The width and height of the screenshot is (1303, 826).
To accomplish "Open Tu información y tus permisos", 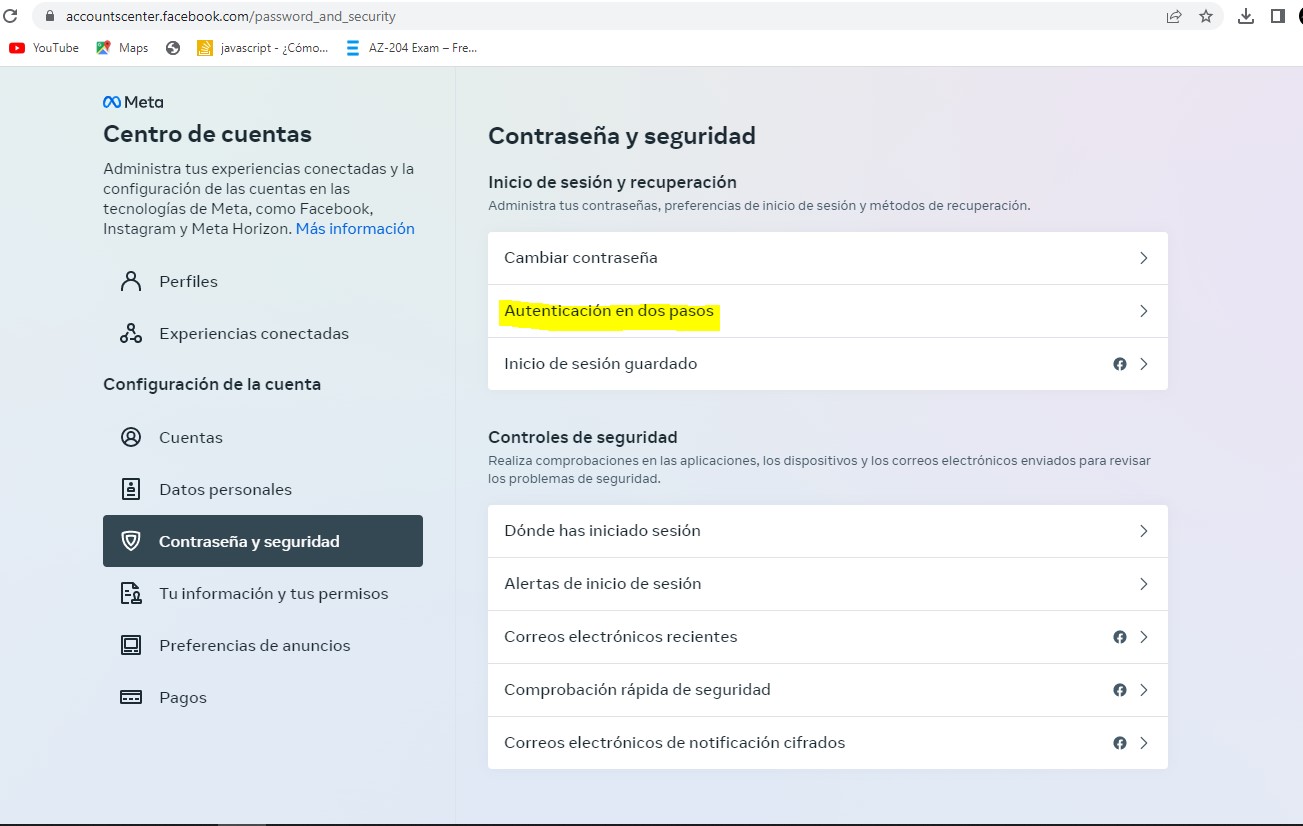I will click(263, 593).
